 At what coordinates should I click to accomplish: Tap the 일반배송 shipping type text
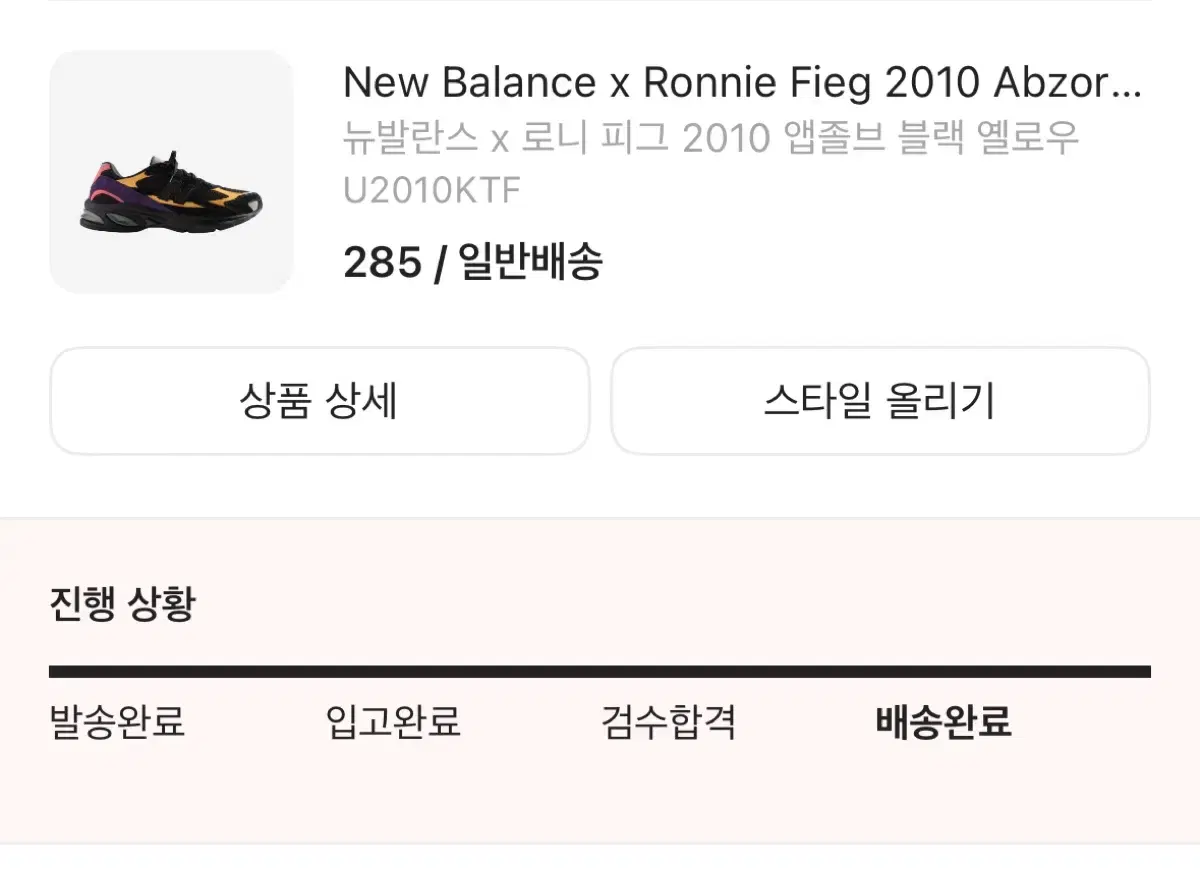(x=530, y=263)
